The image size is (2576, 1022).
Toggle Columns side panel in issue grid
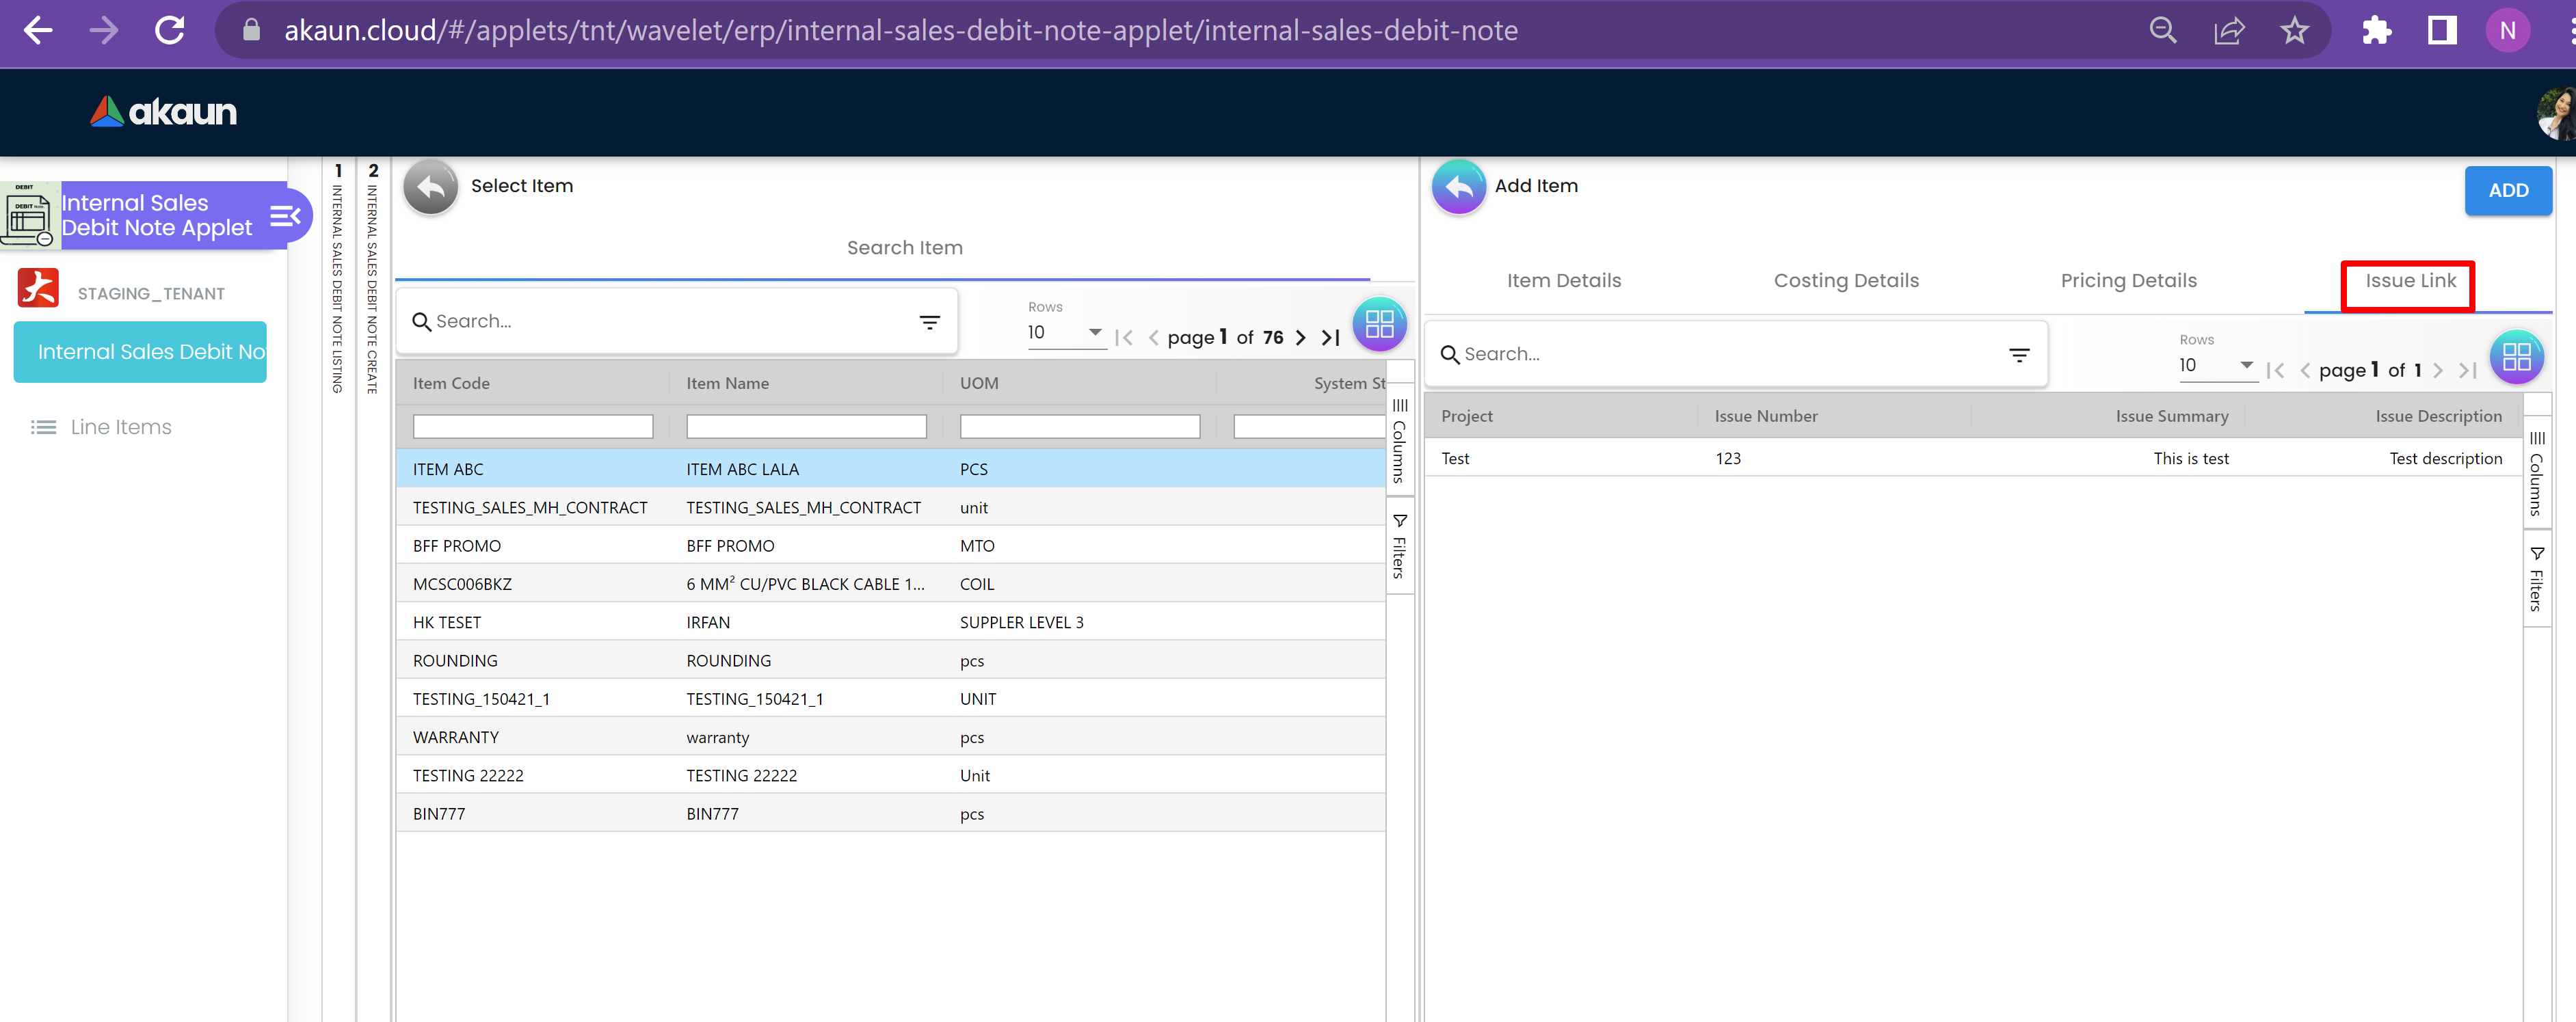click(2536, 473)
